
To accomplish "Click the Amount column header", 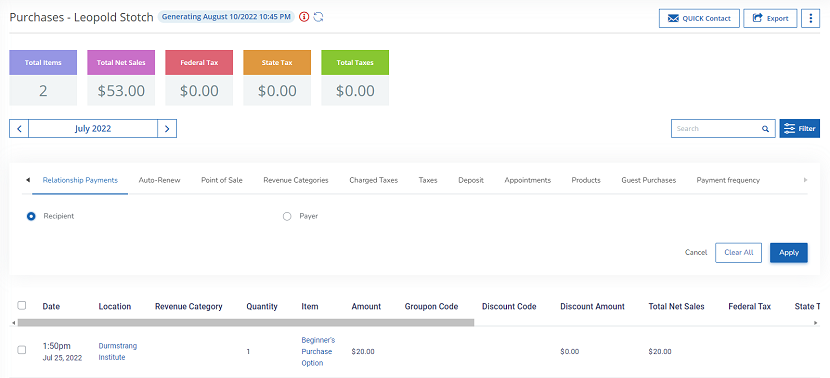I will pyautogui.click(x=366, y=307).
